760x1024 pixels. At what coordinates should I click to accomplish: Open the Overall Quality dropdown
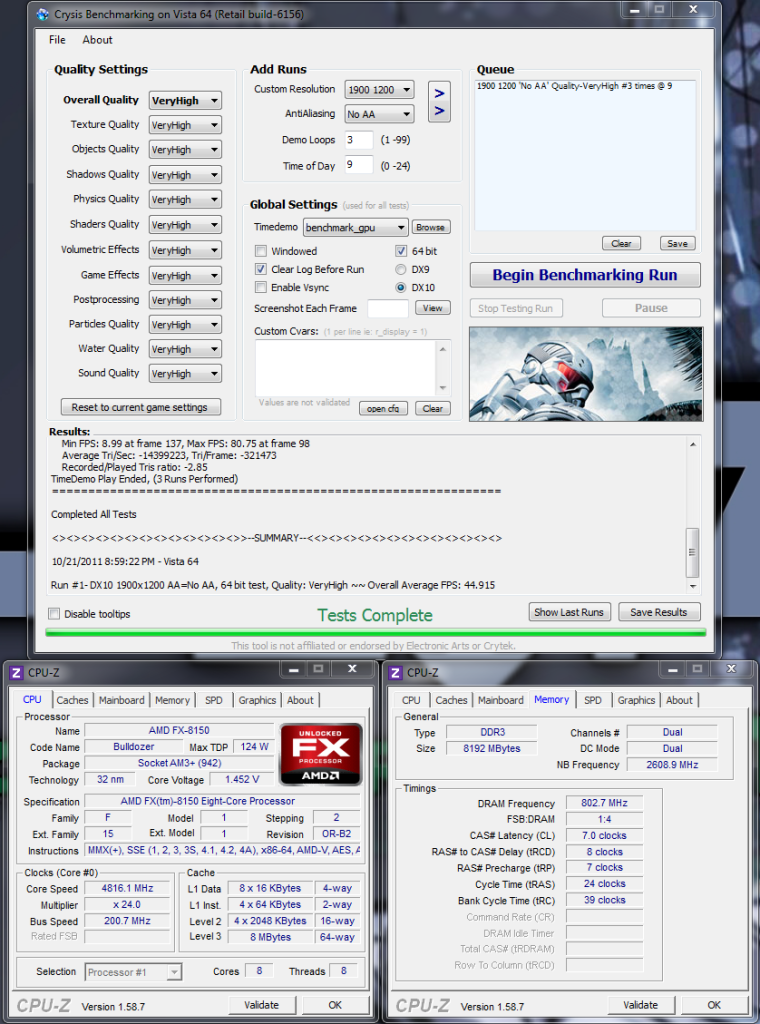185,101
